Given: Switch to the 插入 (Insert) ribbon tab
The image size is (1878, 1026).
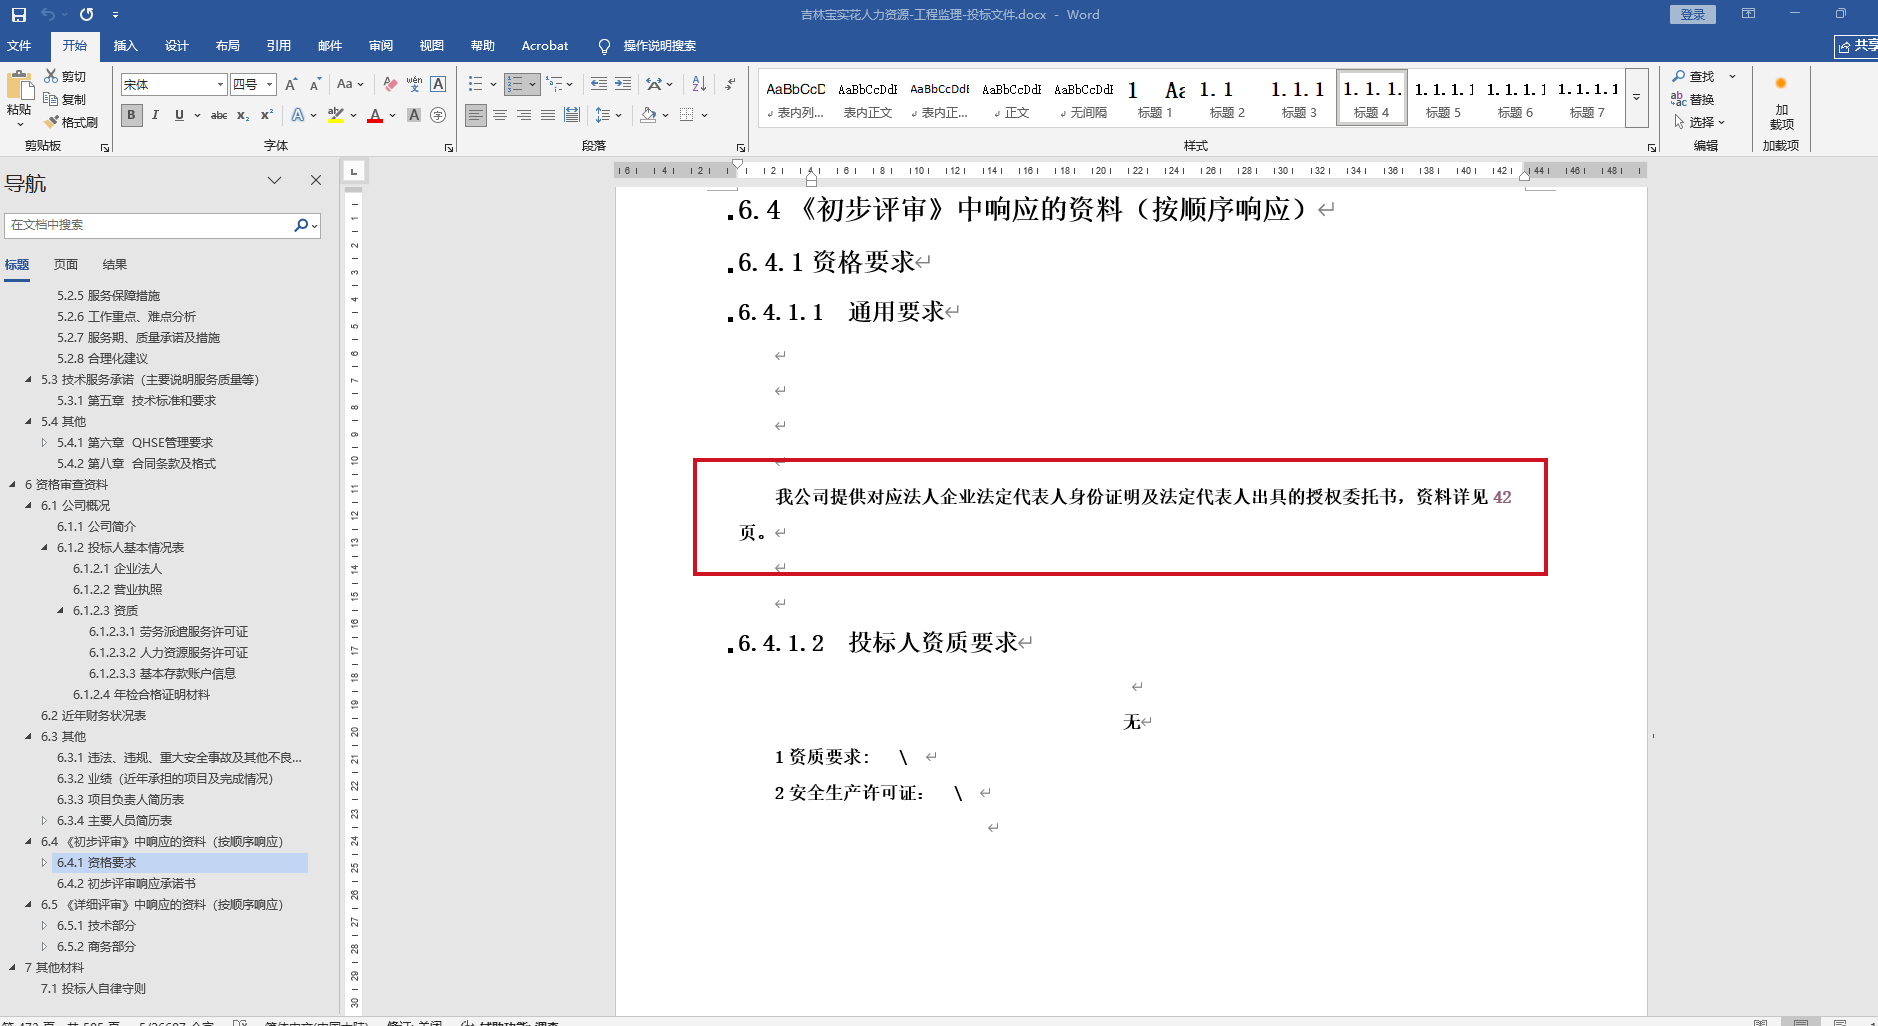Looking at the screenshot, I should [x=125, y=46].
